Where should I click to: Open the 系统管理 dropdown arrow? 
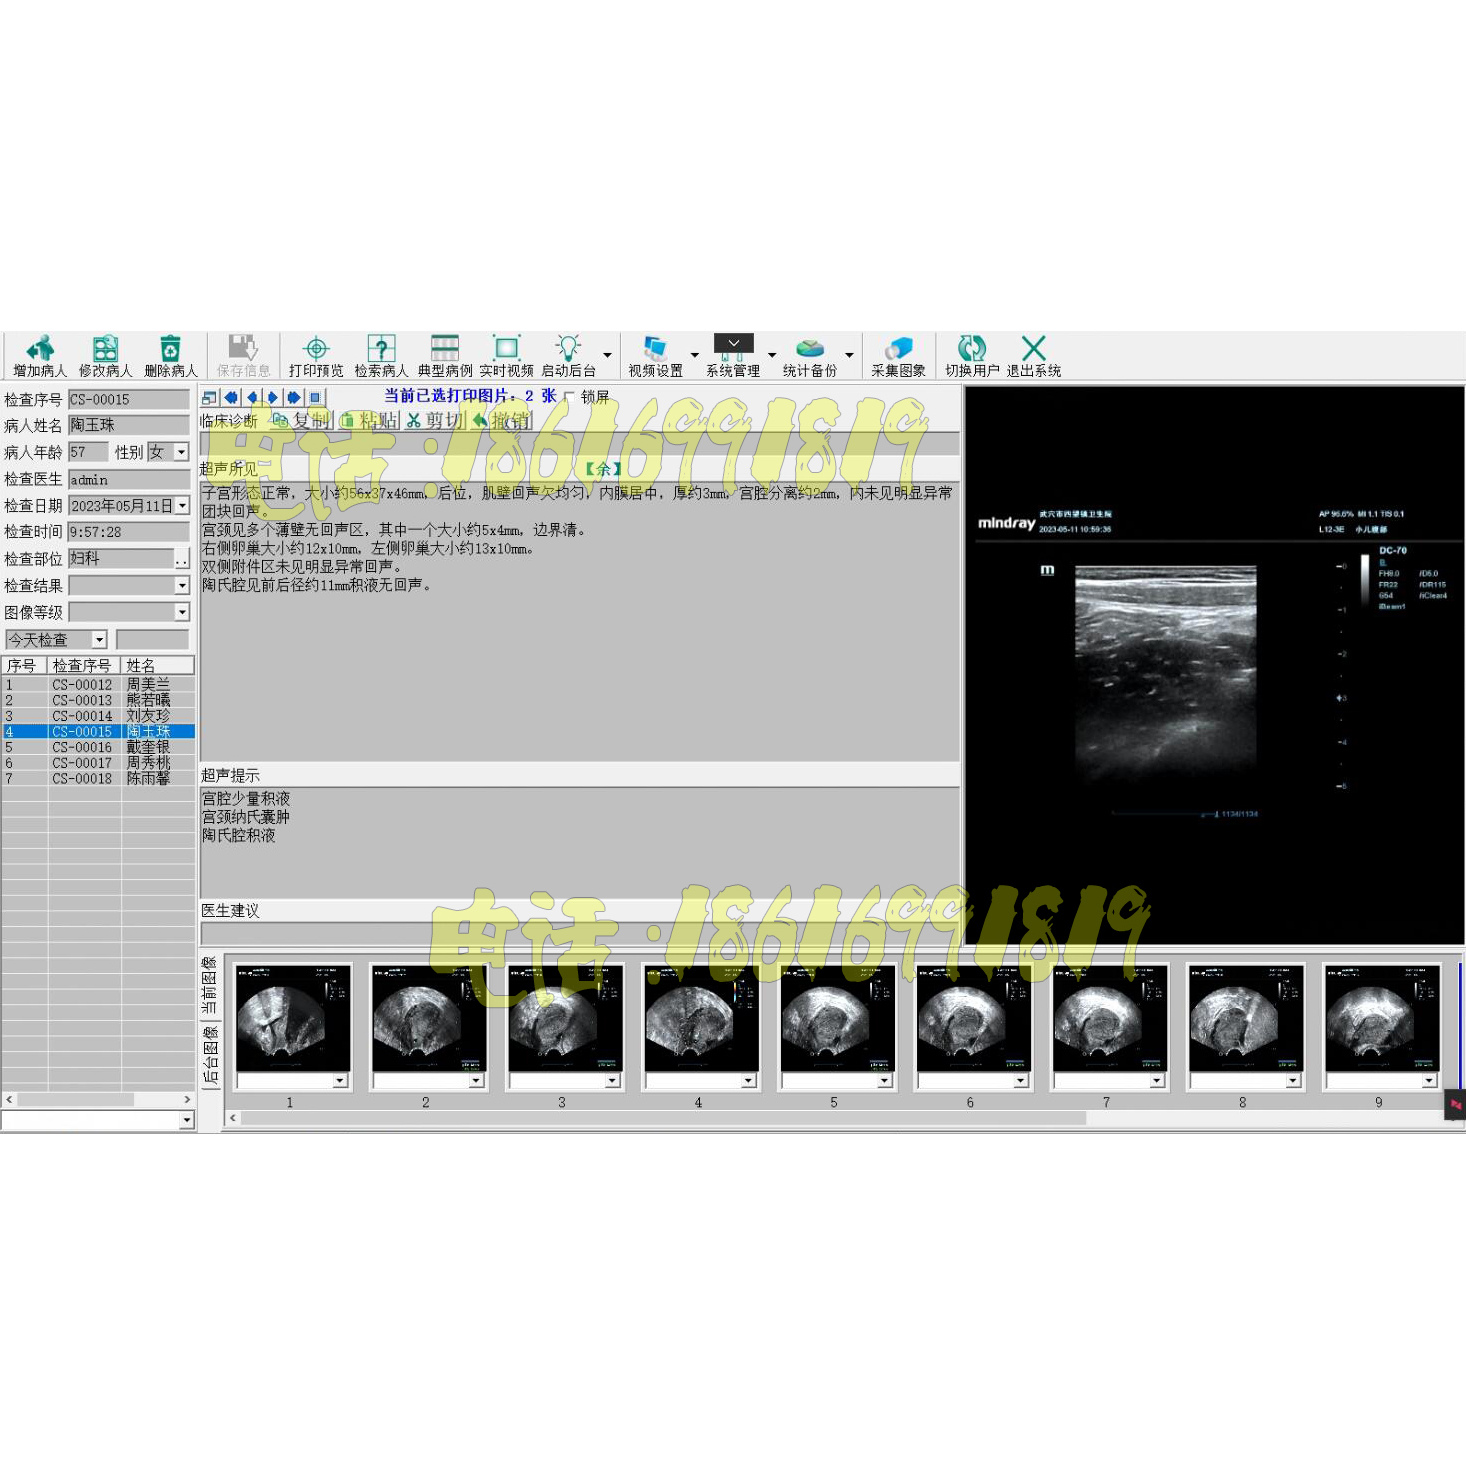(772, 355)
